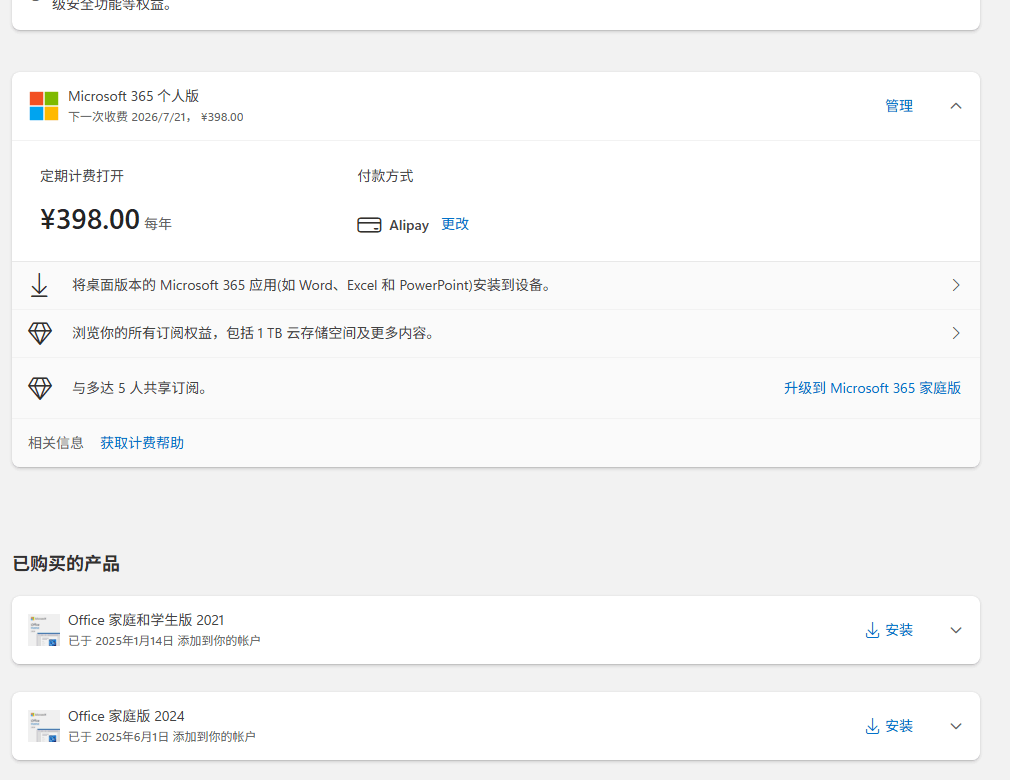Image resolution: width=1010 pixels, height=780 pixels.
Task: Click 已于 2025年6月1日 添加到你的帐户 text
Action: pyautogui.click(x=162, y=737)
